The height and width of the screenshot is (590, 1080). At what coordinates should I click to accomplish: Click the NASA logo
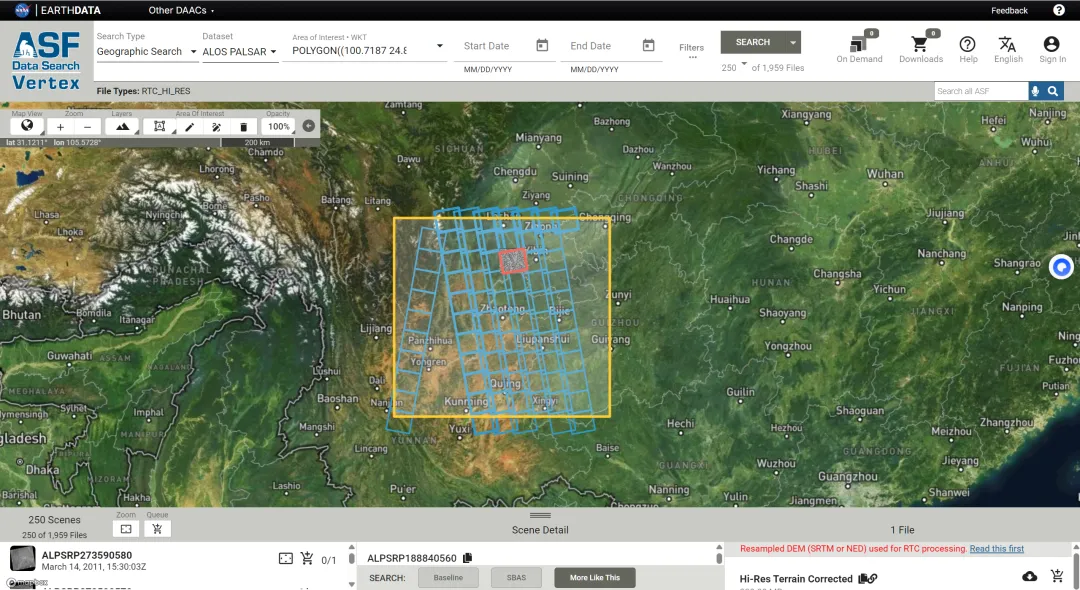pos(22,10)
